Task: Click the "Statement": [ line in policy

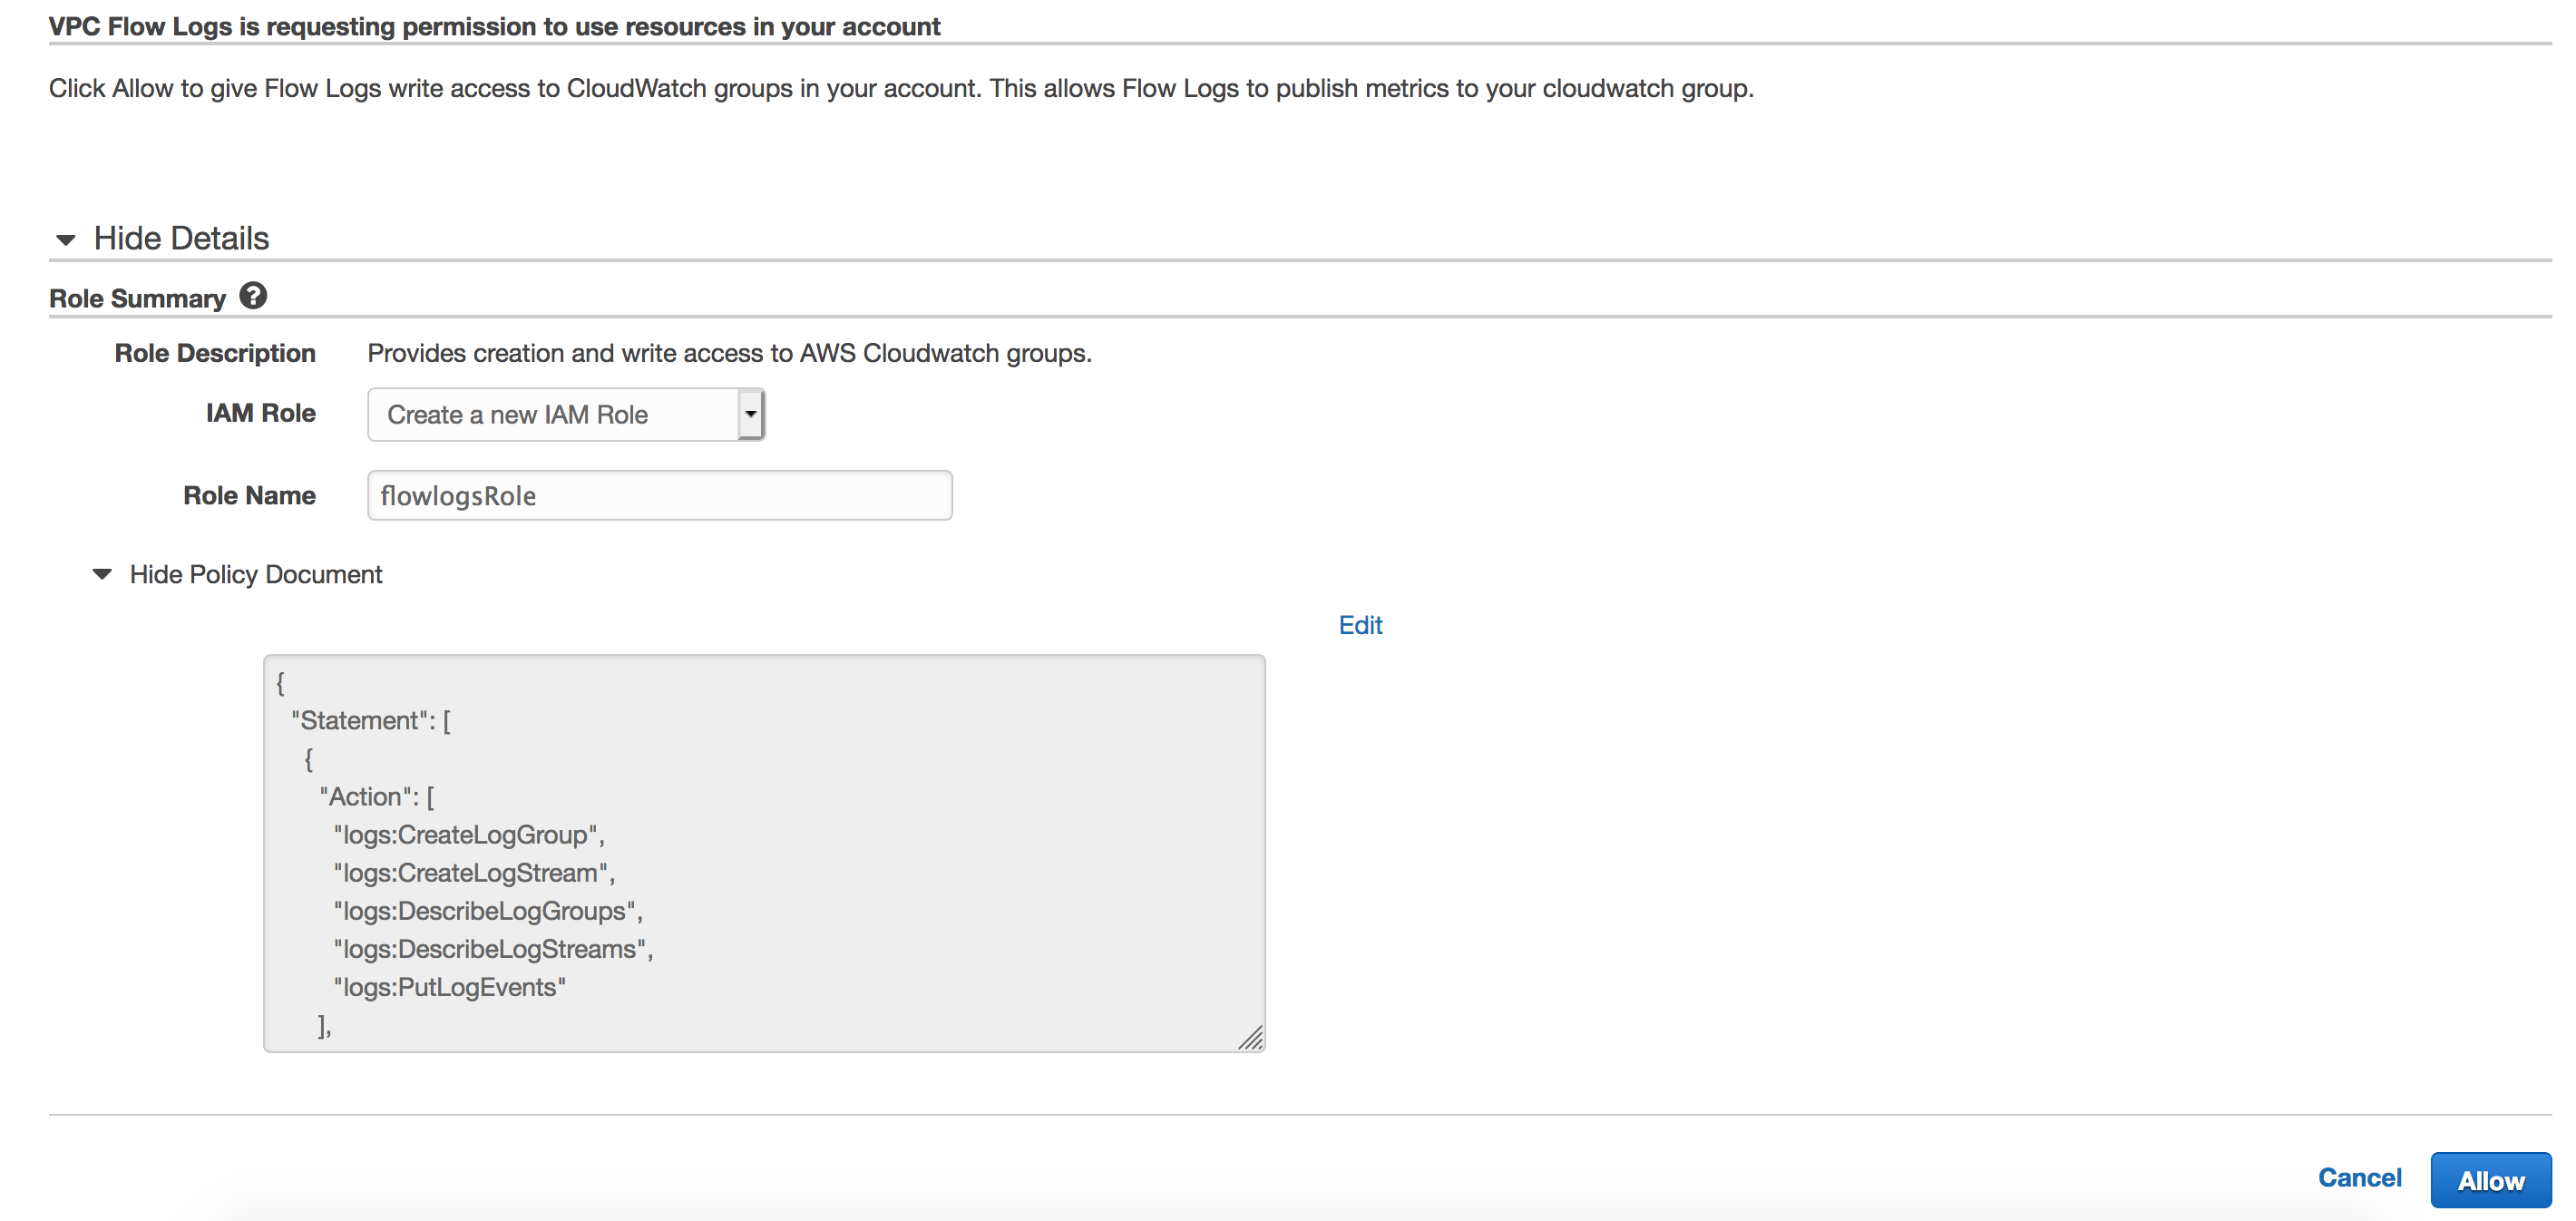Action: (371, 720)
